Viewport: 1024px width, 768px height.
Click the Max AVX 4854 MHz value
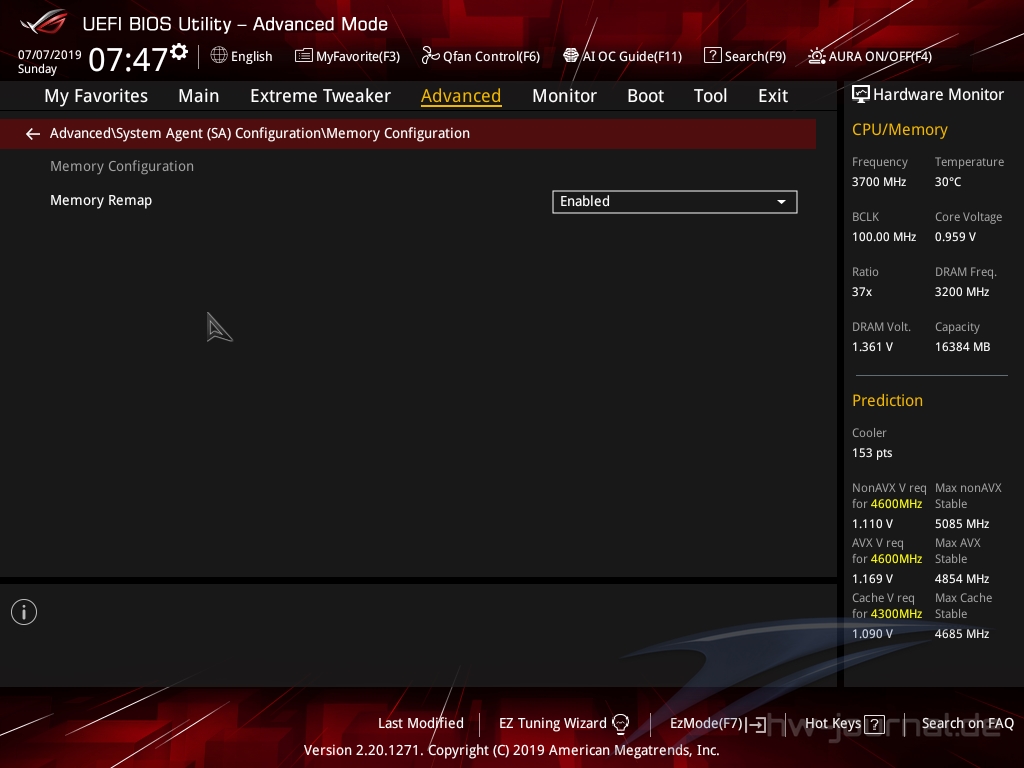(961, 579)
